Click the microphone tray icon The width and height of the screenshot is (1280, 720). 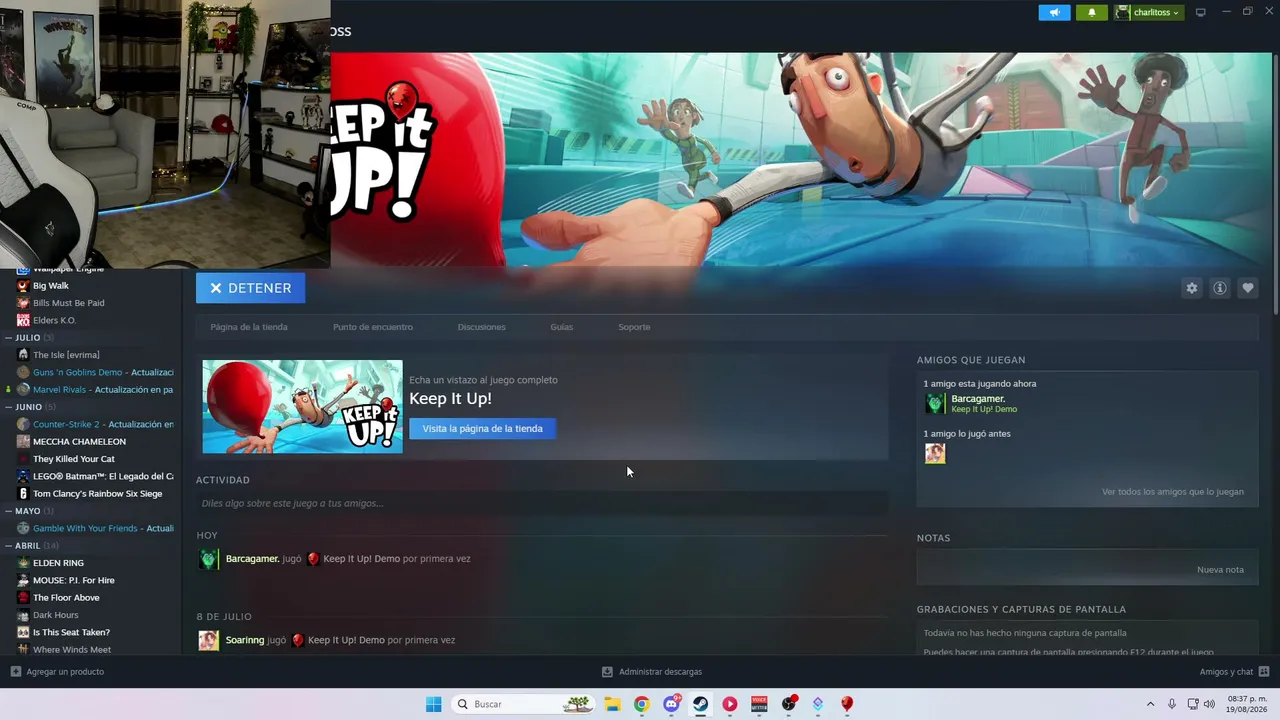[x=1172, y=704]
